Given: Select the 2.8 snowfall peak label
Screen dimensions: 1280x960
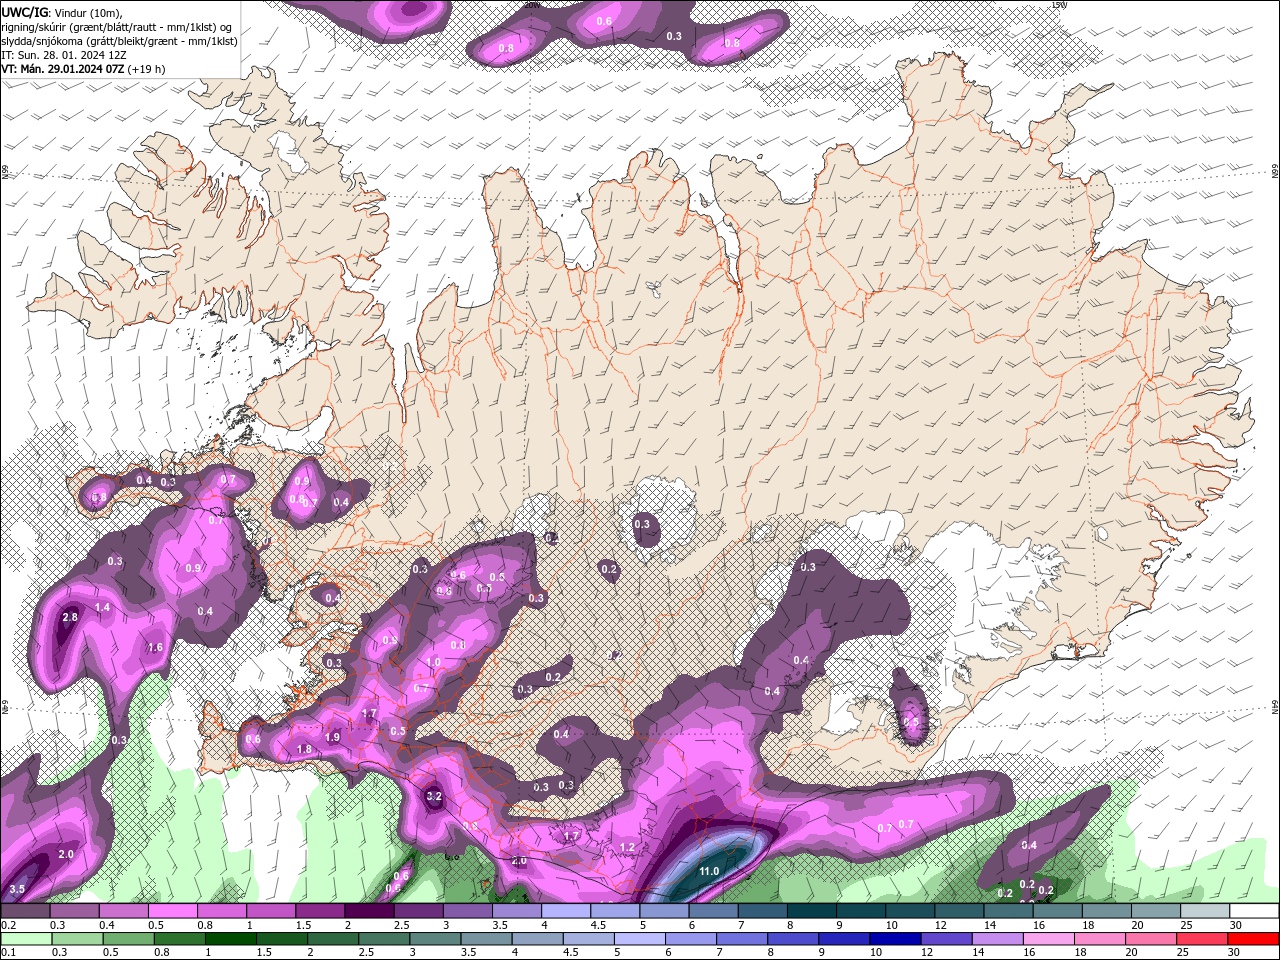Looking at the screenshot, I should (x=70, y=618).
